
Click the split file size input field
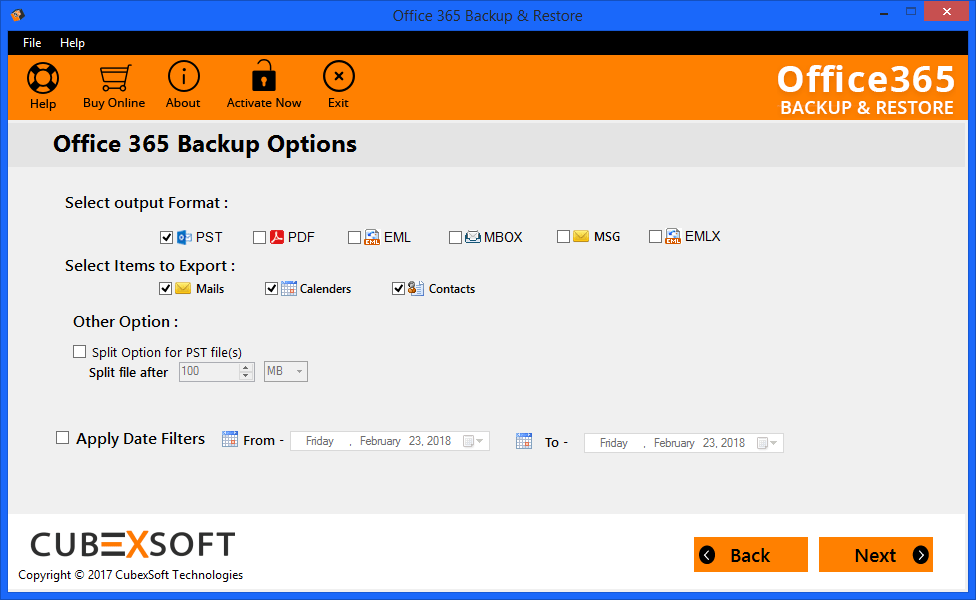tap(205, 371)
